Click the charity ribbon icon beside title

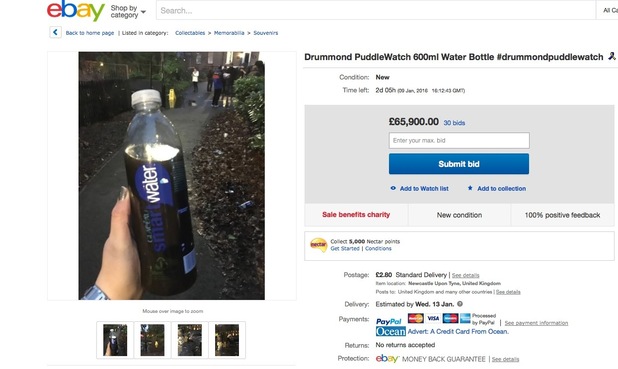(x=612, y=56)
